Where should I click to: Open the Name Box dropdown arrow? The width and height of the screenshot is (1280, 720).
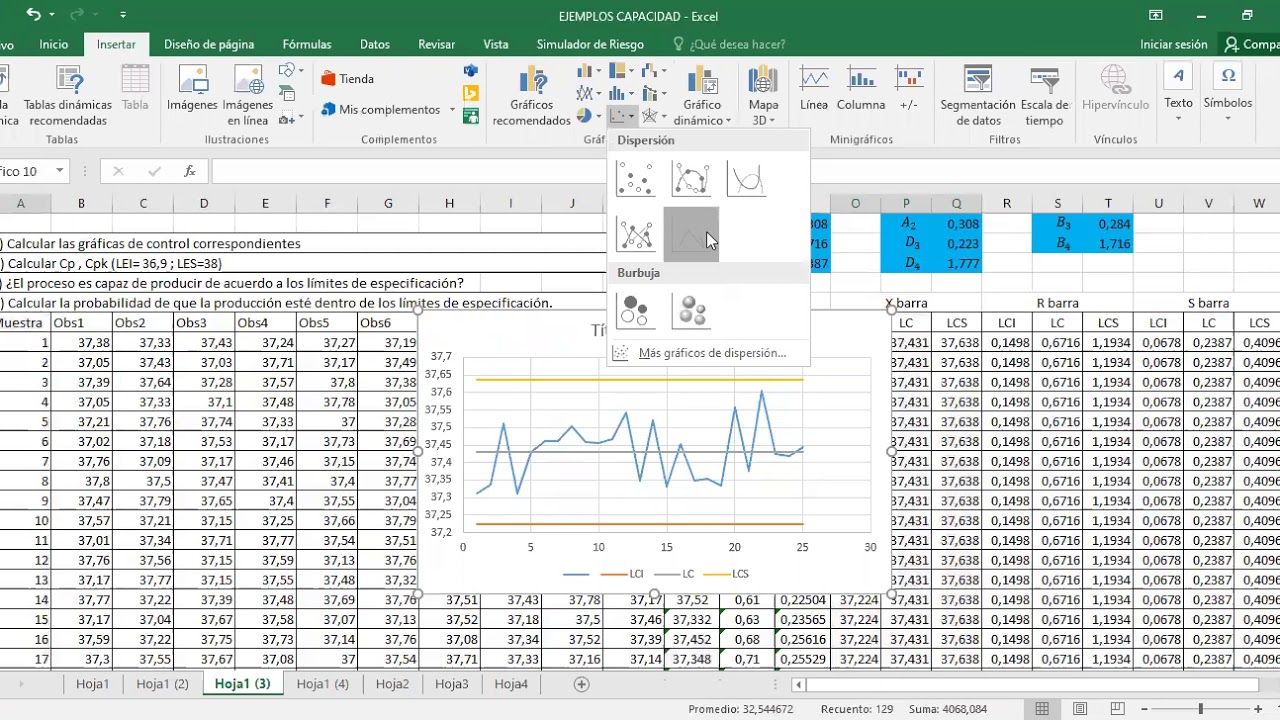coord(60,171)
